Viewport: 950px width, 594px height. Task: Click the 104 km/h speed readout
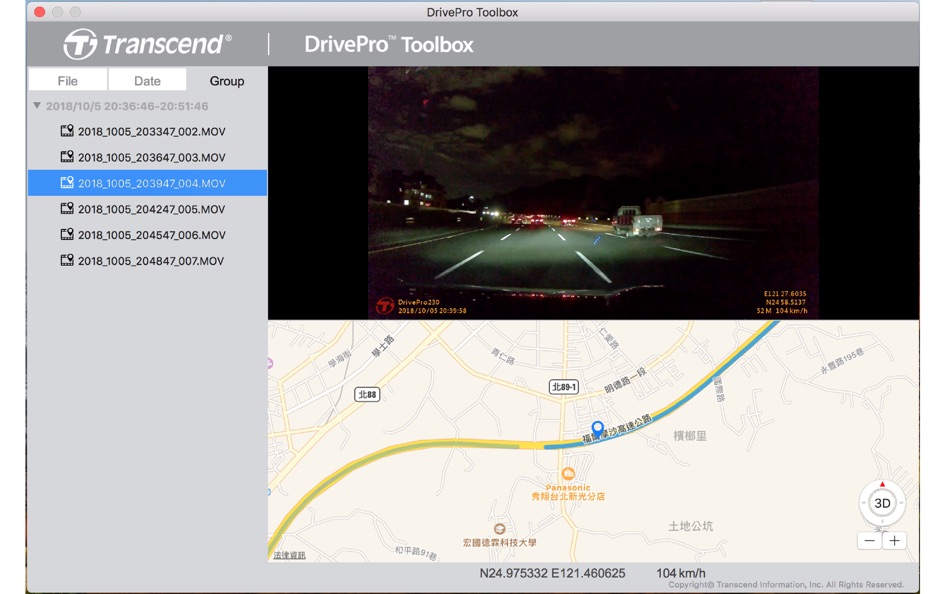click(x=680, y=573)
